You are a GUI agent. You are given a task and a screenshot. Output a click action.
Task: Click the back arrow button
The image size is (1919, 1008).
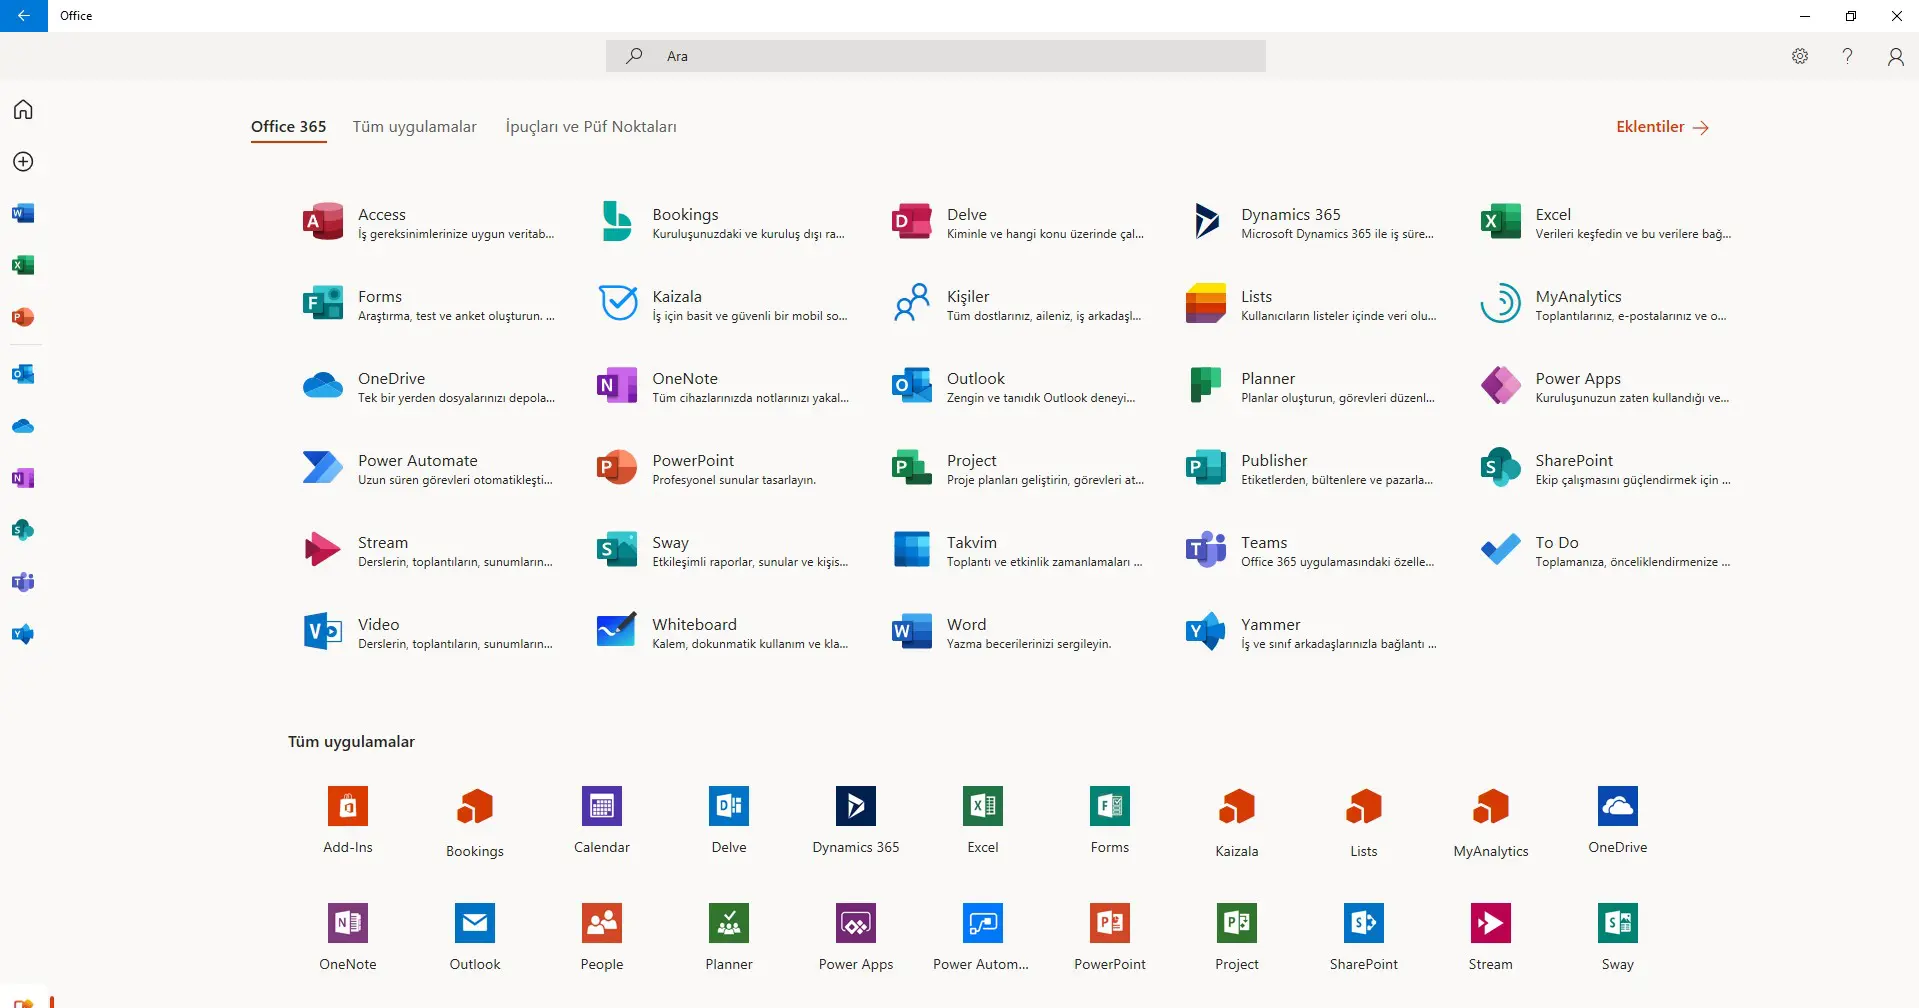click(x=24, y=16)
